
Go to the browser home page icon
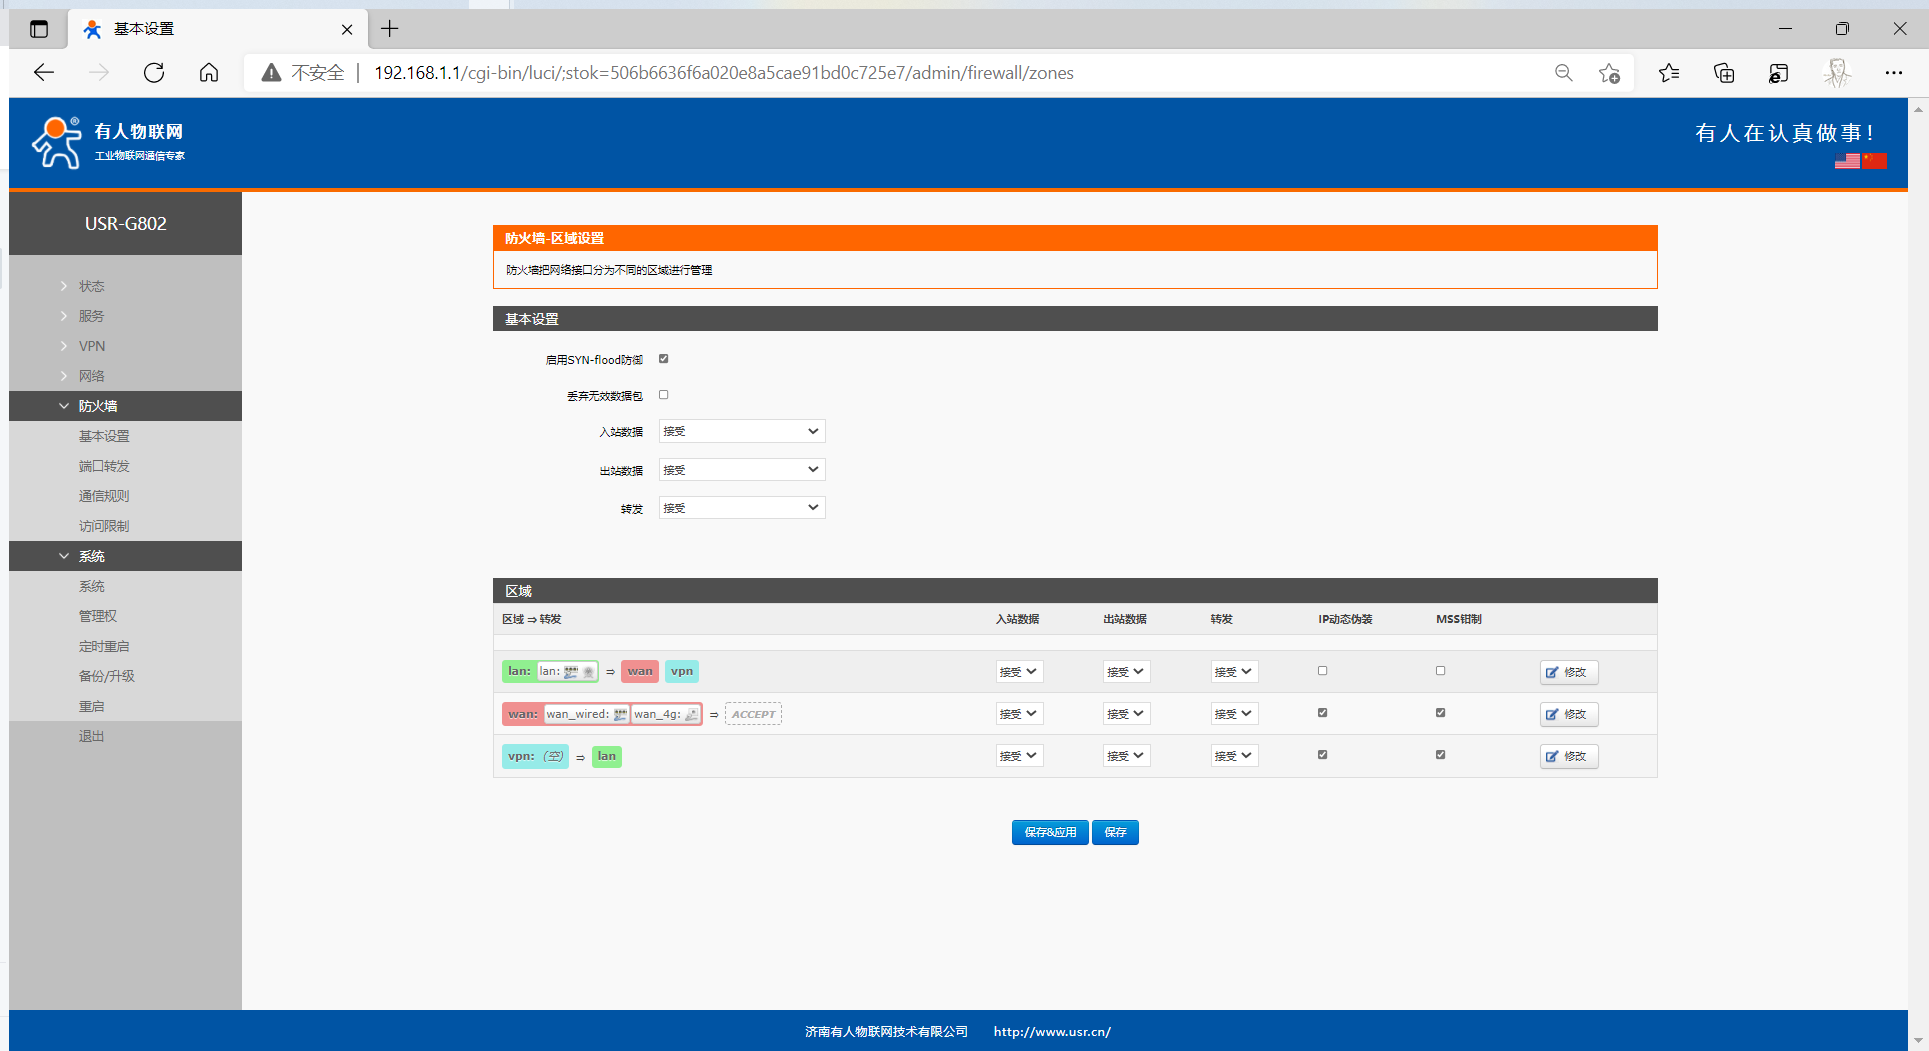click(209, 73)
